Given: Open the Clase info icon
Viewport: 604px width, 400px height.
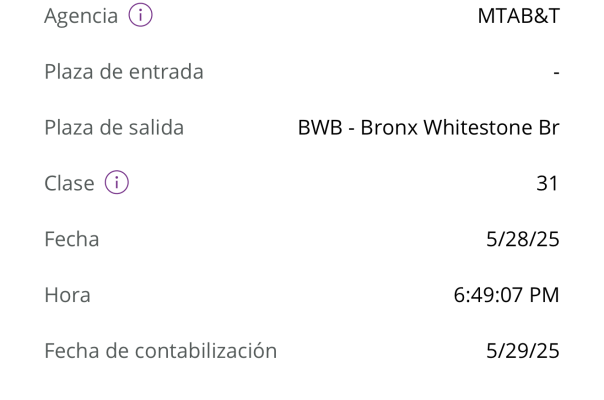Looking at the screenshot, I should coord(117,182).
